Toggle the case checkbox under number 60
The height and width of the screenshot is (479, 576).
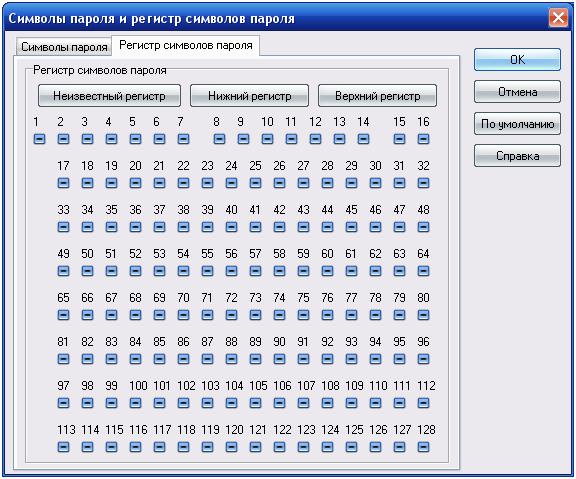(x=327, y=271)
